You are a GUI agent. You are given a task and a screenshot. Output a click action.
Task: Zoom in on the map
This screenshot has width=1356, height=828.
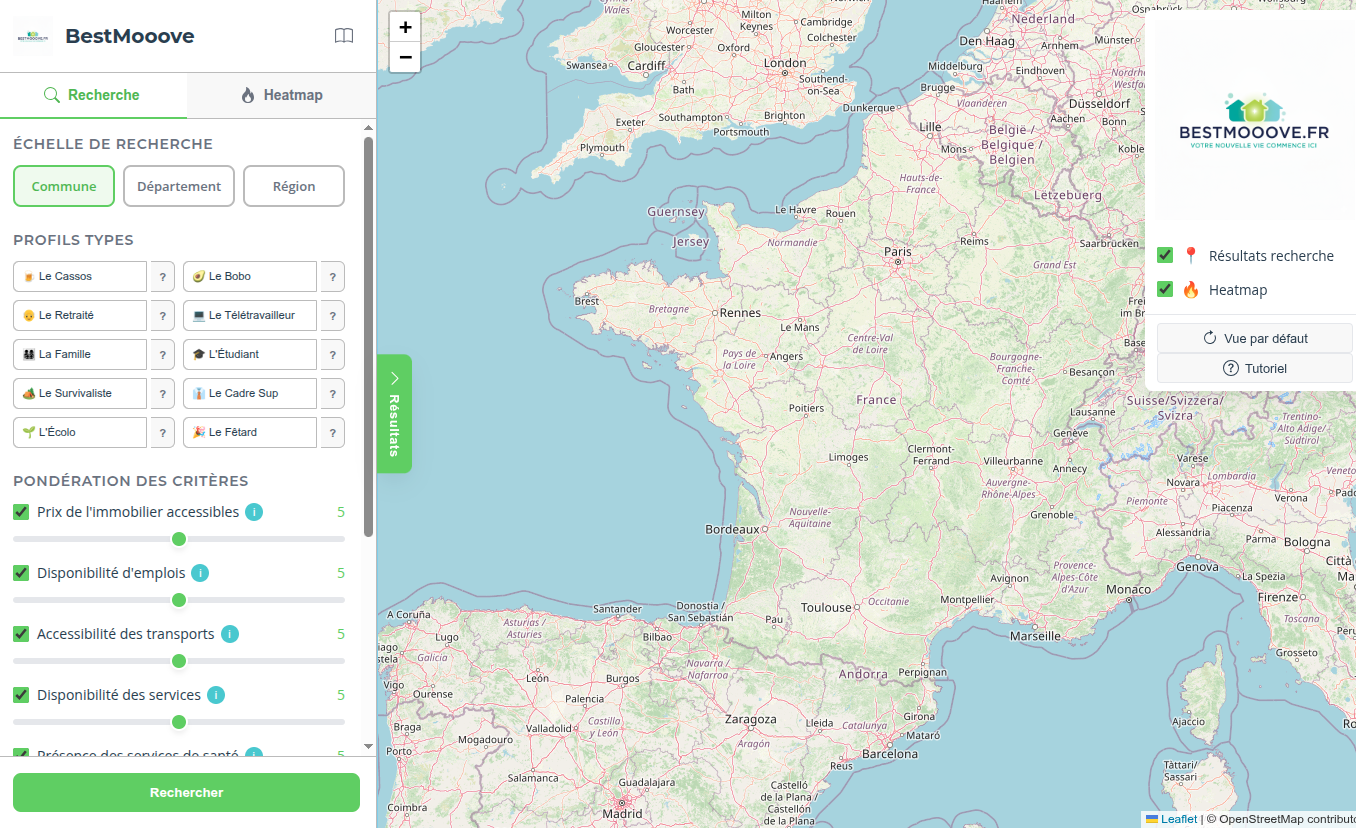(405, 27)
